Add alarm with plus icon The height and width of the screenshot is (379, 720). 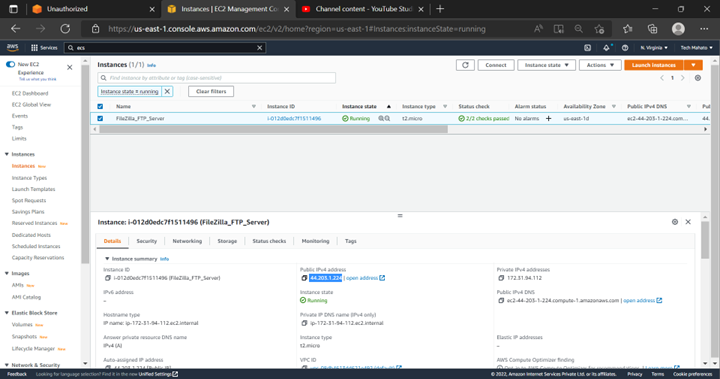pos(548,119)
